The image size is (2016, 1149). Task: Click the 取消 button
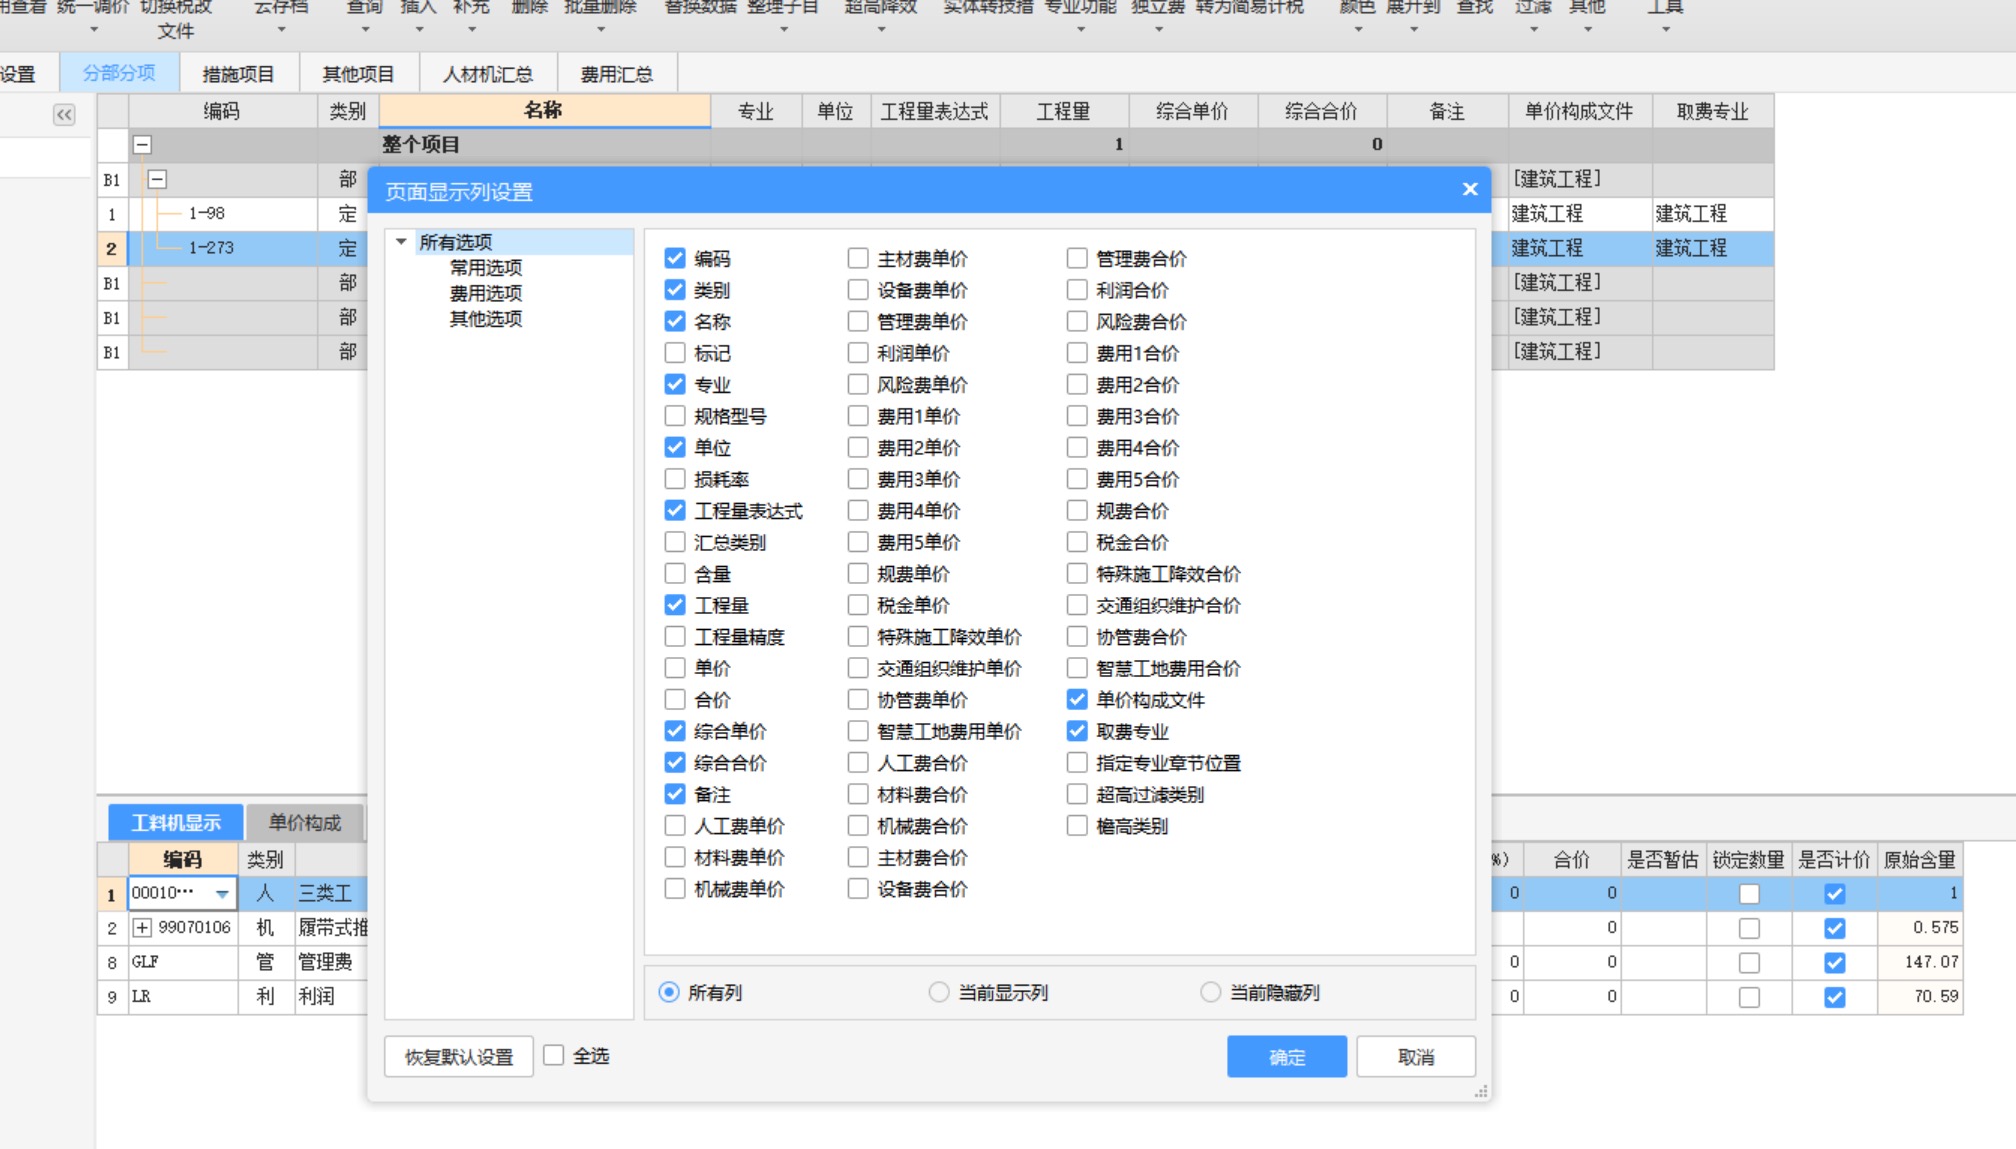click(x=1416, y=1057)
